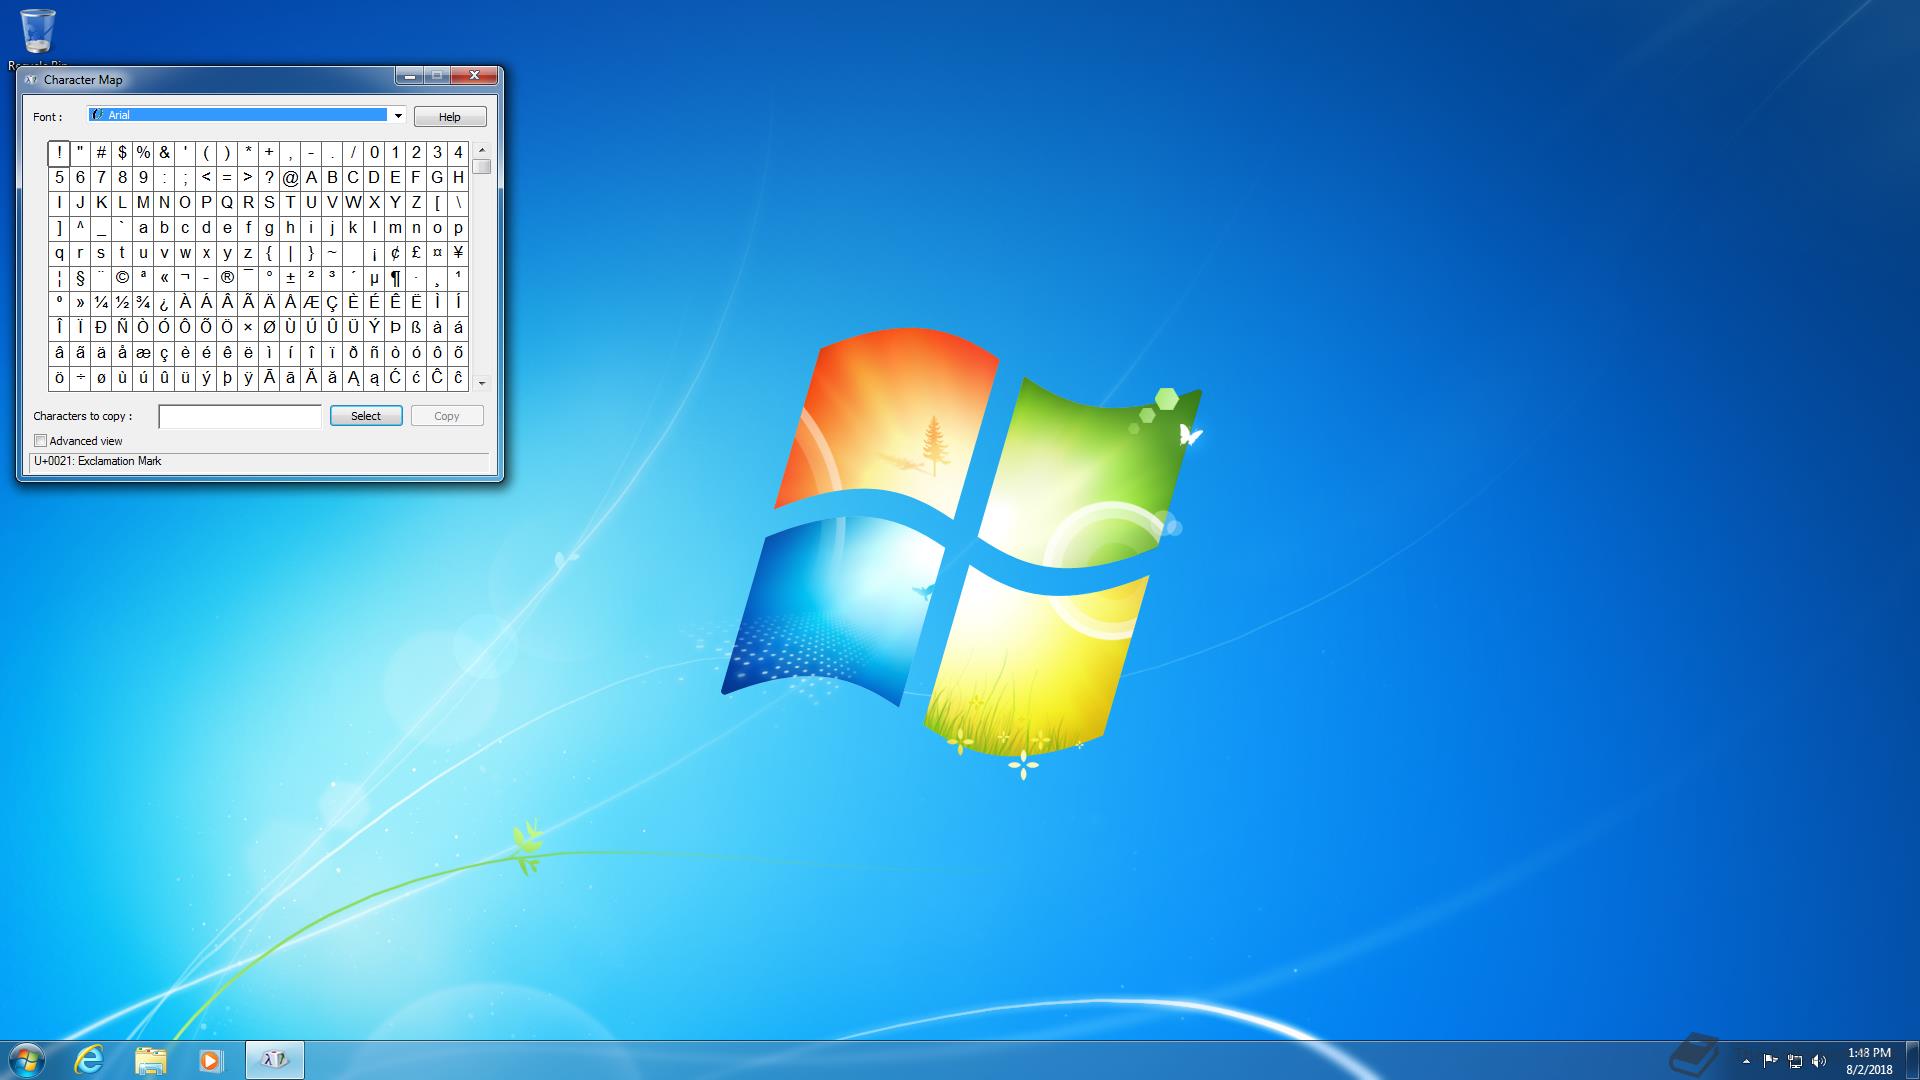Click the character grid scrollbar thumb
Screen dimensions: 1920x1080
(x=482, y=167)
